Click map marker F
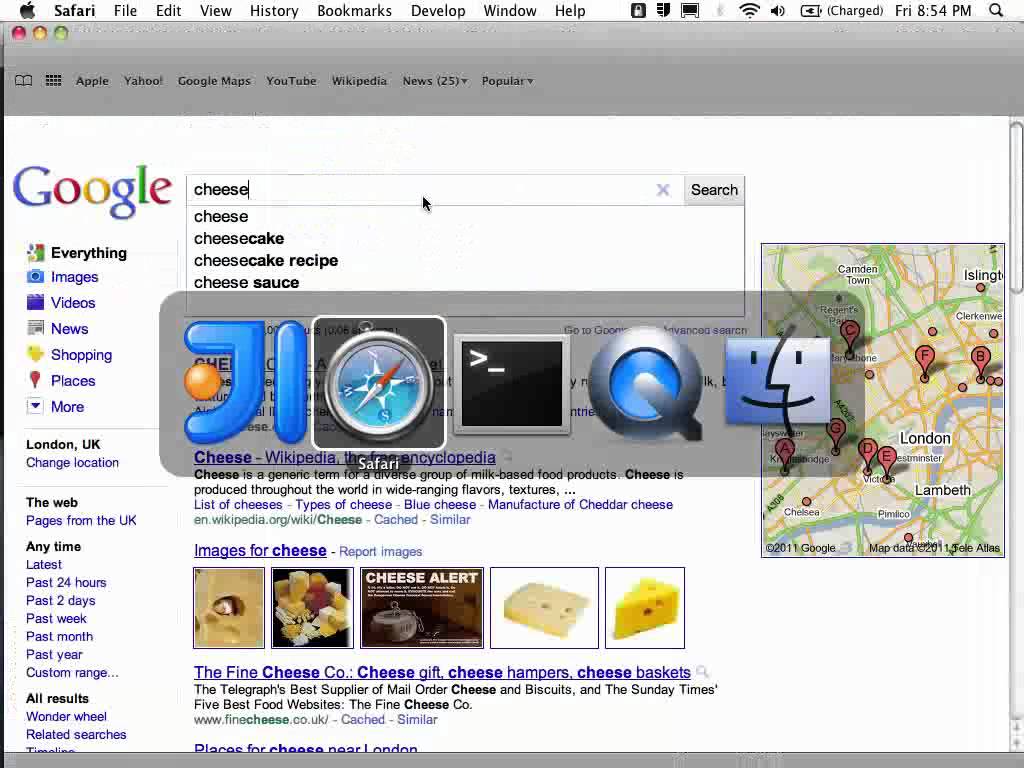Viewport: 1024px width, 768px height. coord(924,362)
